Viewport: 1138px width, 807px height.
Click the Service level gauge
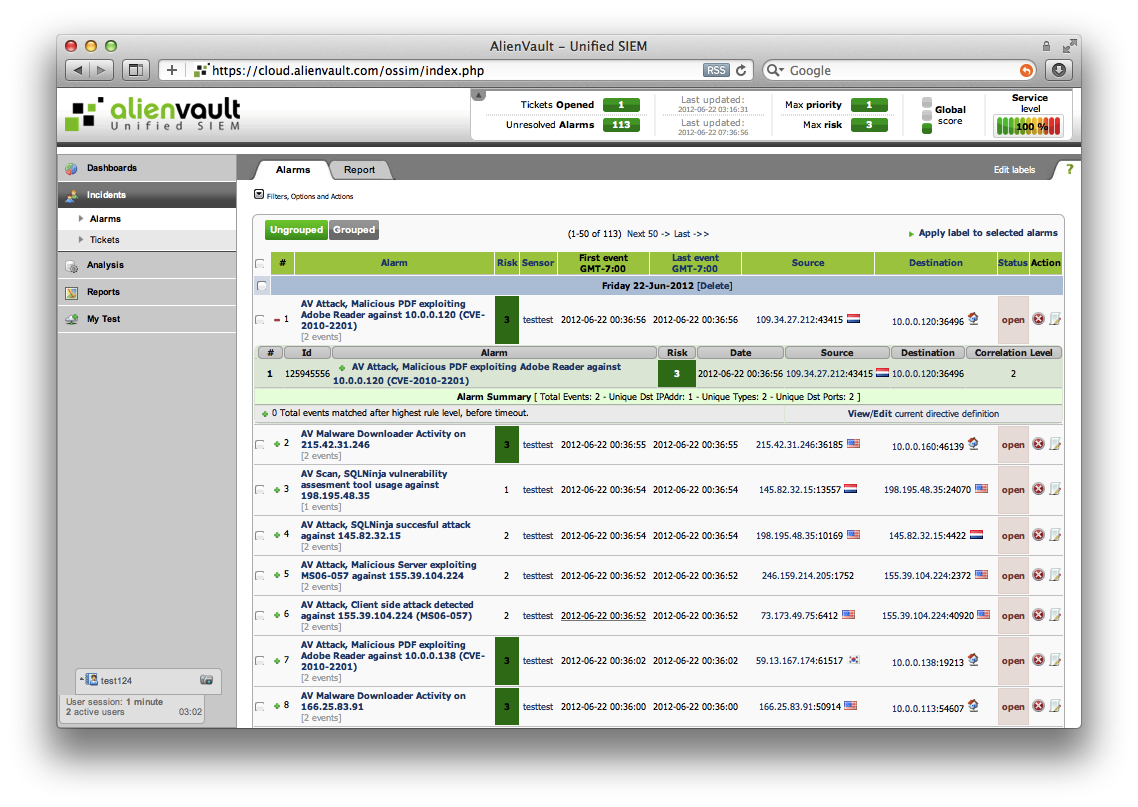[1028, 126]
